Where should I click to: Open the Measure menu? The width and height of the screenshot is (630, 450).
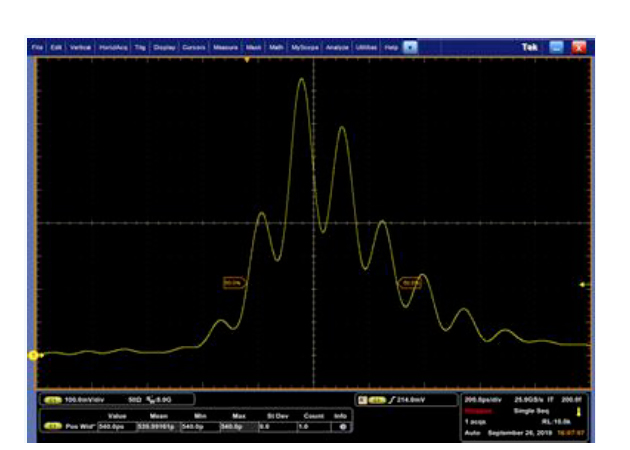(x=225, y=47)
